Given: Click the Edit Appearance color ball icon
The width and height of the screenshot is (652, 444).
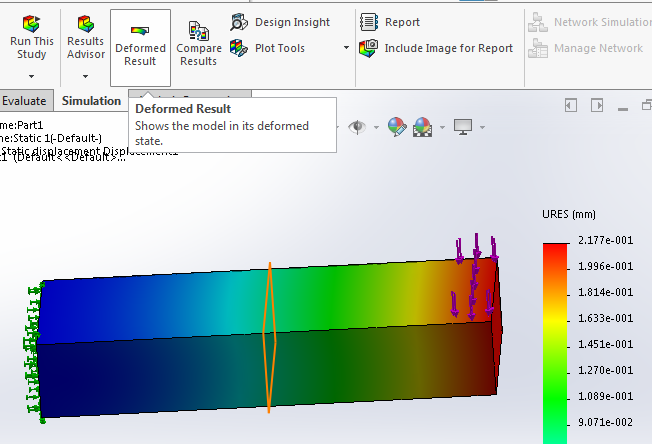Looking at the screenshot, I should (x=397, y=127).
